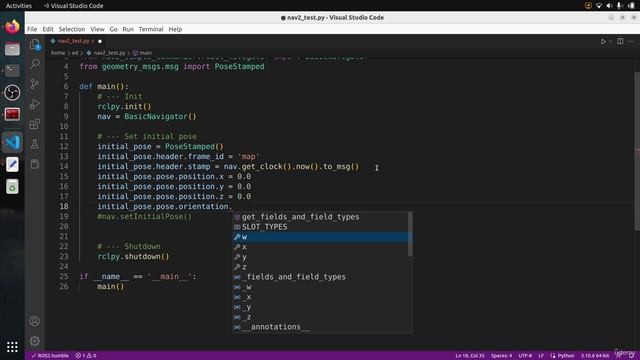
Task: Open the run button dropdown arrow
Action: click(610, 41)
